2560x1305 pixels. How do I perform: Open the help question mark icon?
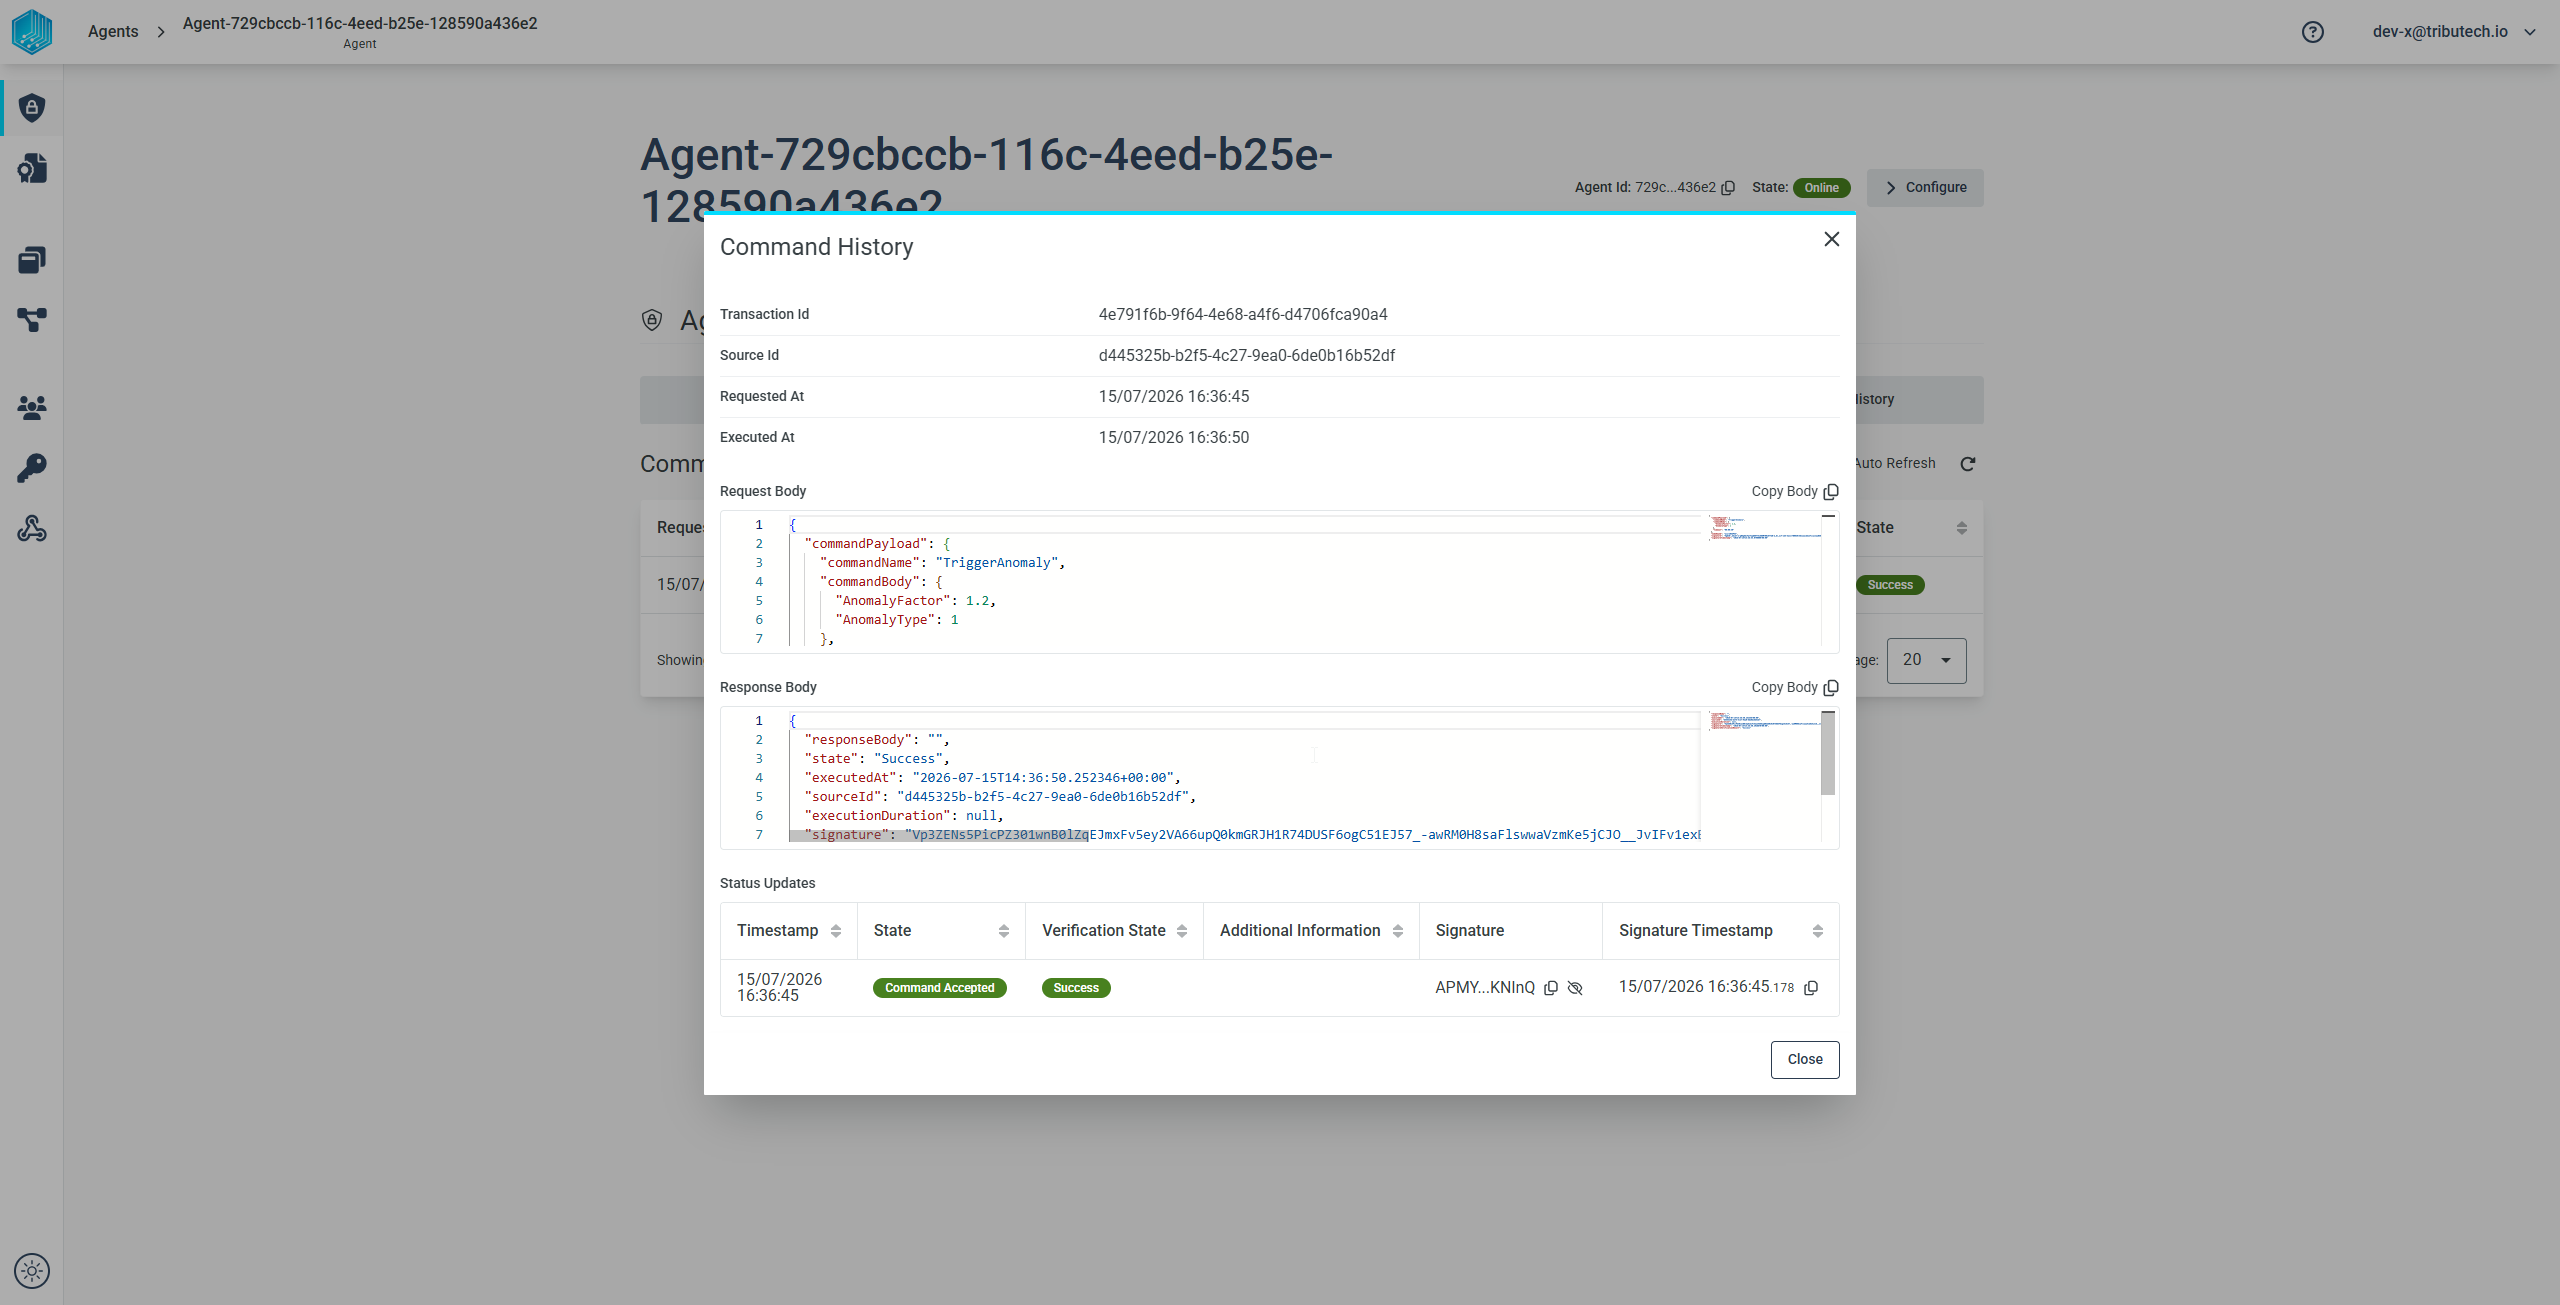(x=2312, y=32)
